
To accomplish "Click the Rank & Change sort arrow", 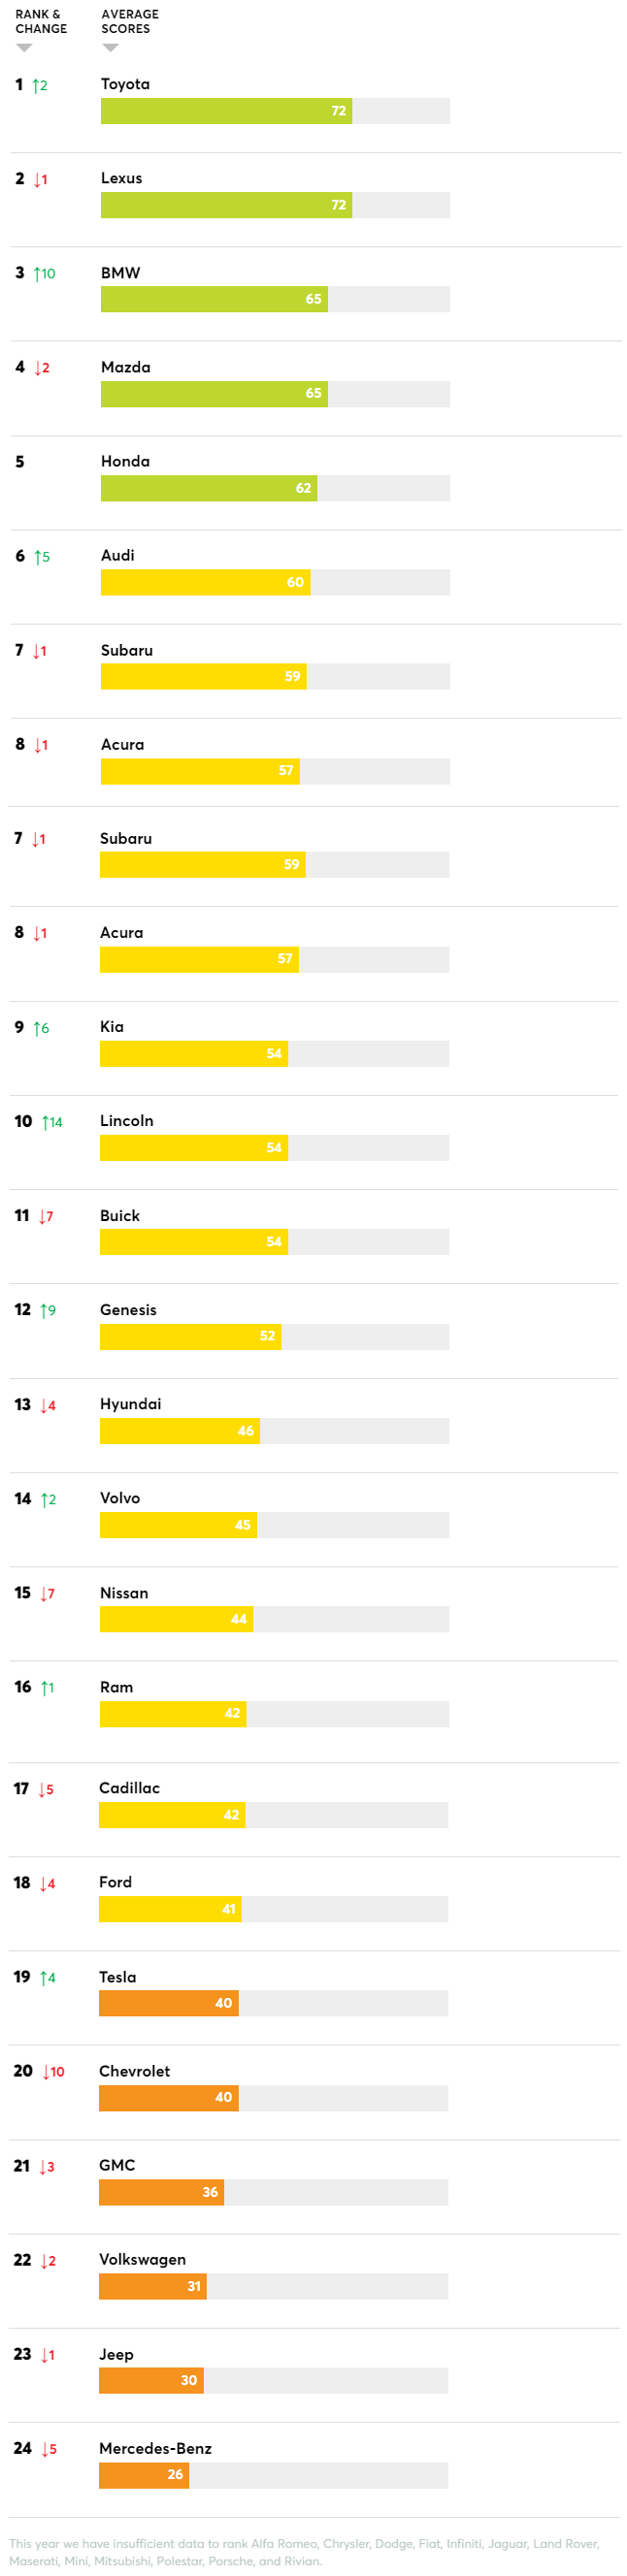I will coord(24,48).
